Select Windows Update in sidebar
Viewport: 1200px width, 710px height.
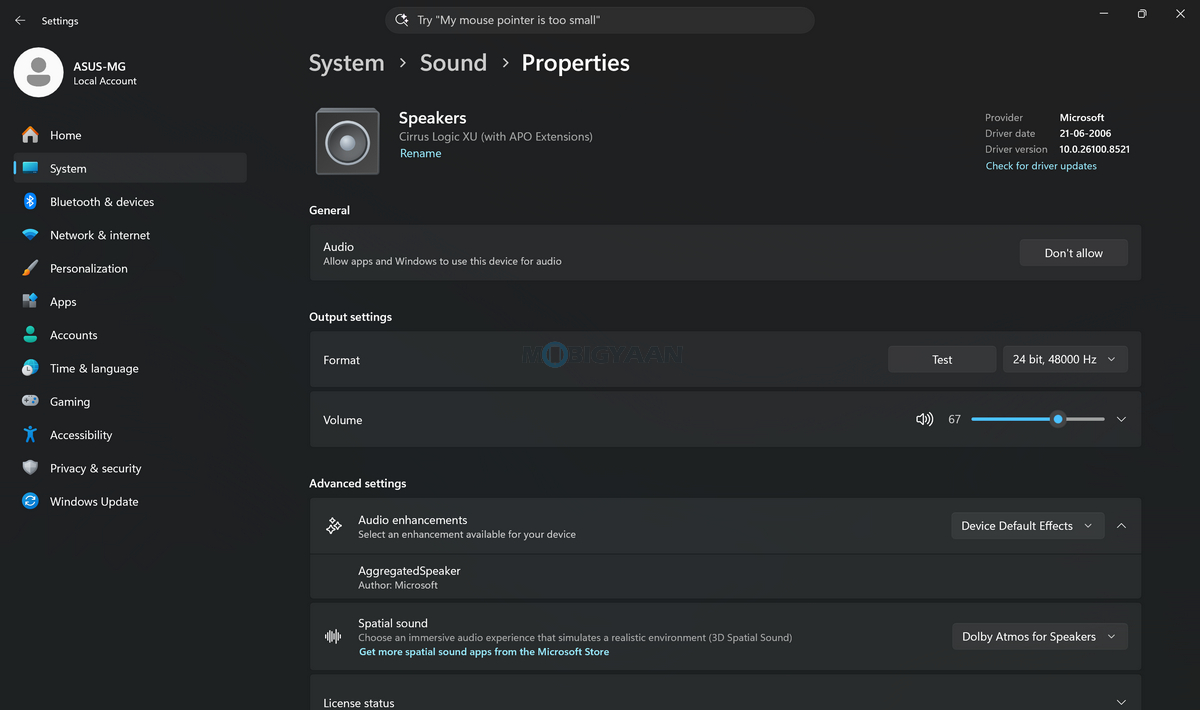pos(130,501)
